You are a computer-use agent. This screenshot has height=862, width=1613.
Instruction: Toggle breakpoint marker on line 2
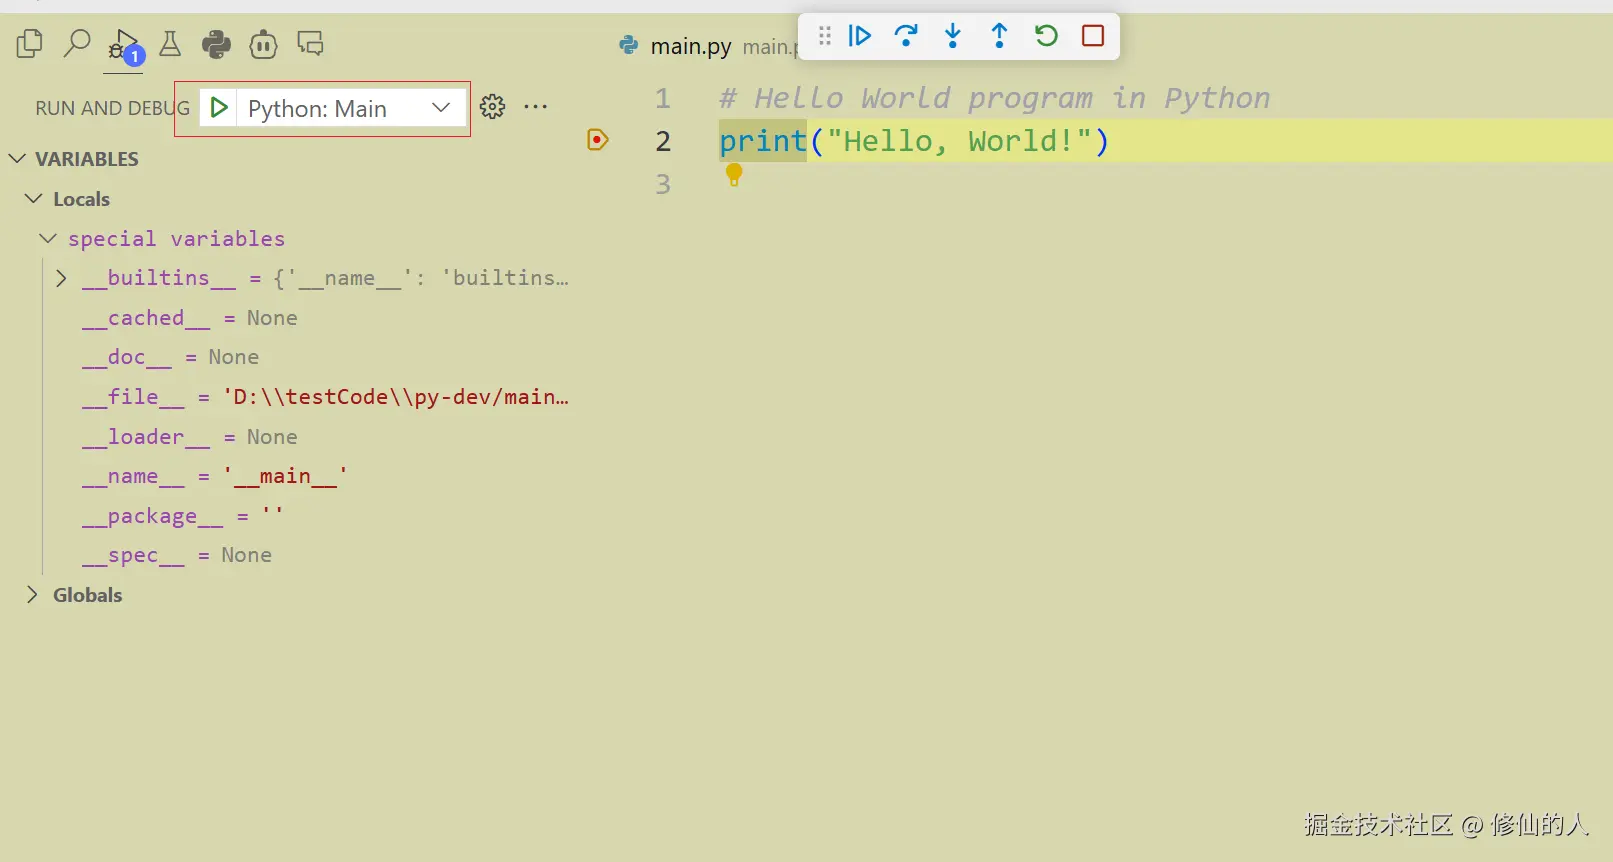(x=597, y=140)
